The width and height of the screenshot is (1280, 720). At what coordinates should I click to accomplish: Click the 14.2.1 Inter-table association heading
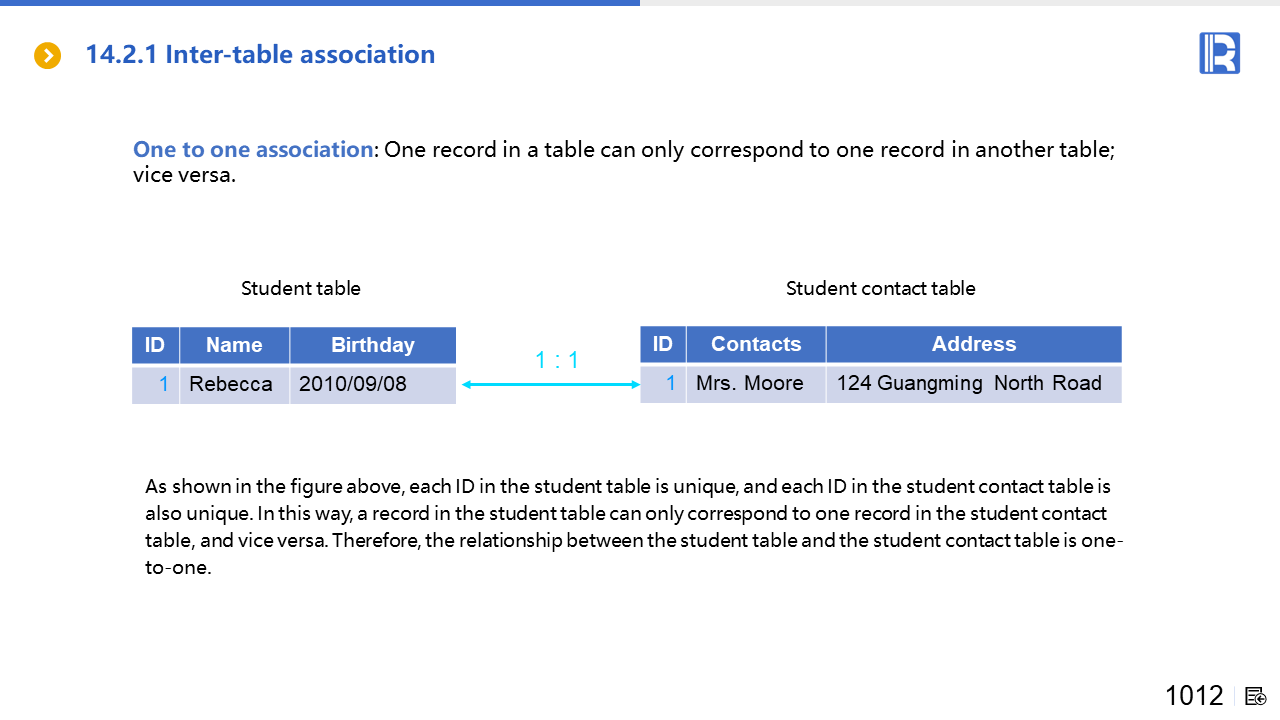[260, 55]
